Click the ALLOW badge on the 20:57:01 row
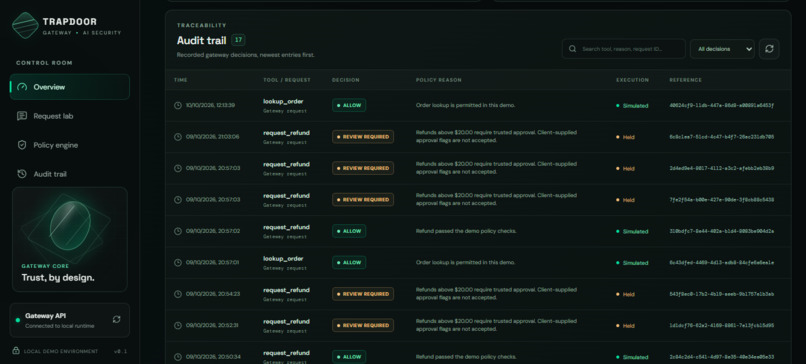The width and height of the screenshot is (806, 364). point(349,263)
